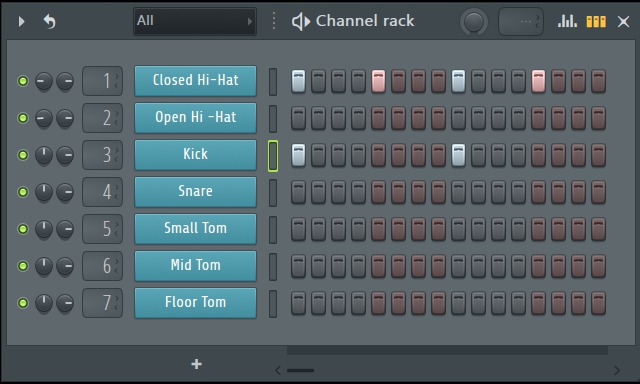Play the pattern with the play arrow
The image size is (640, 384).
tap(21, 21)
